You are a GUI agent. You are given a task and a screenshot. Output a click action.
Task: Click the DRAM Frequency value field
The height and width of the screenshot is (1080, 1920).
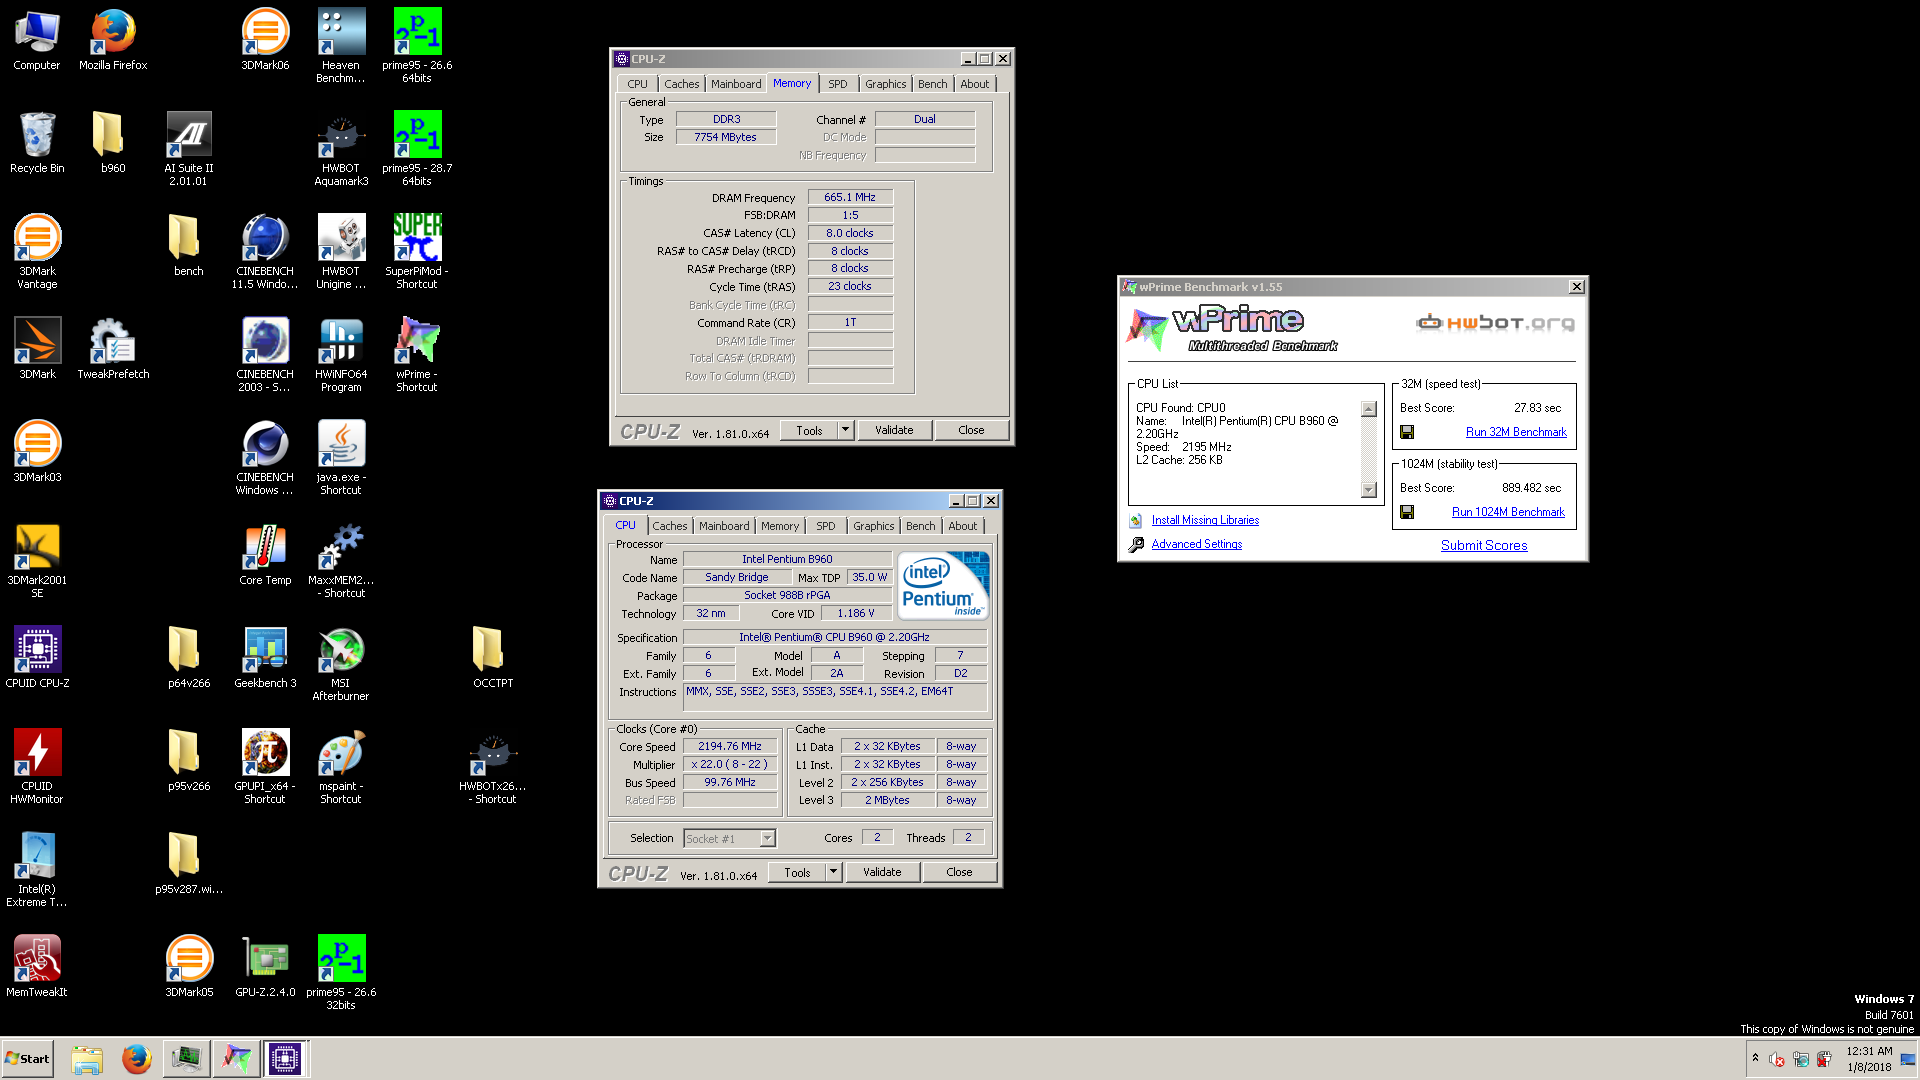[850, 197]
